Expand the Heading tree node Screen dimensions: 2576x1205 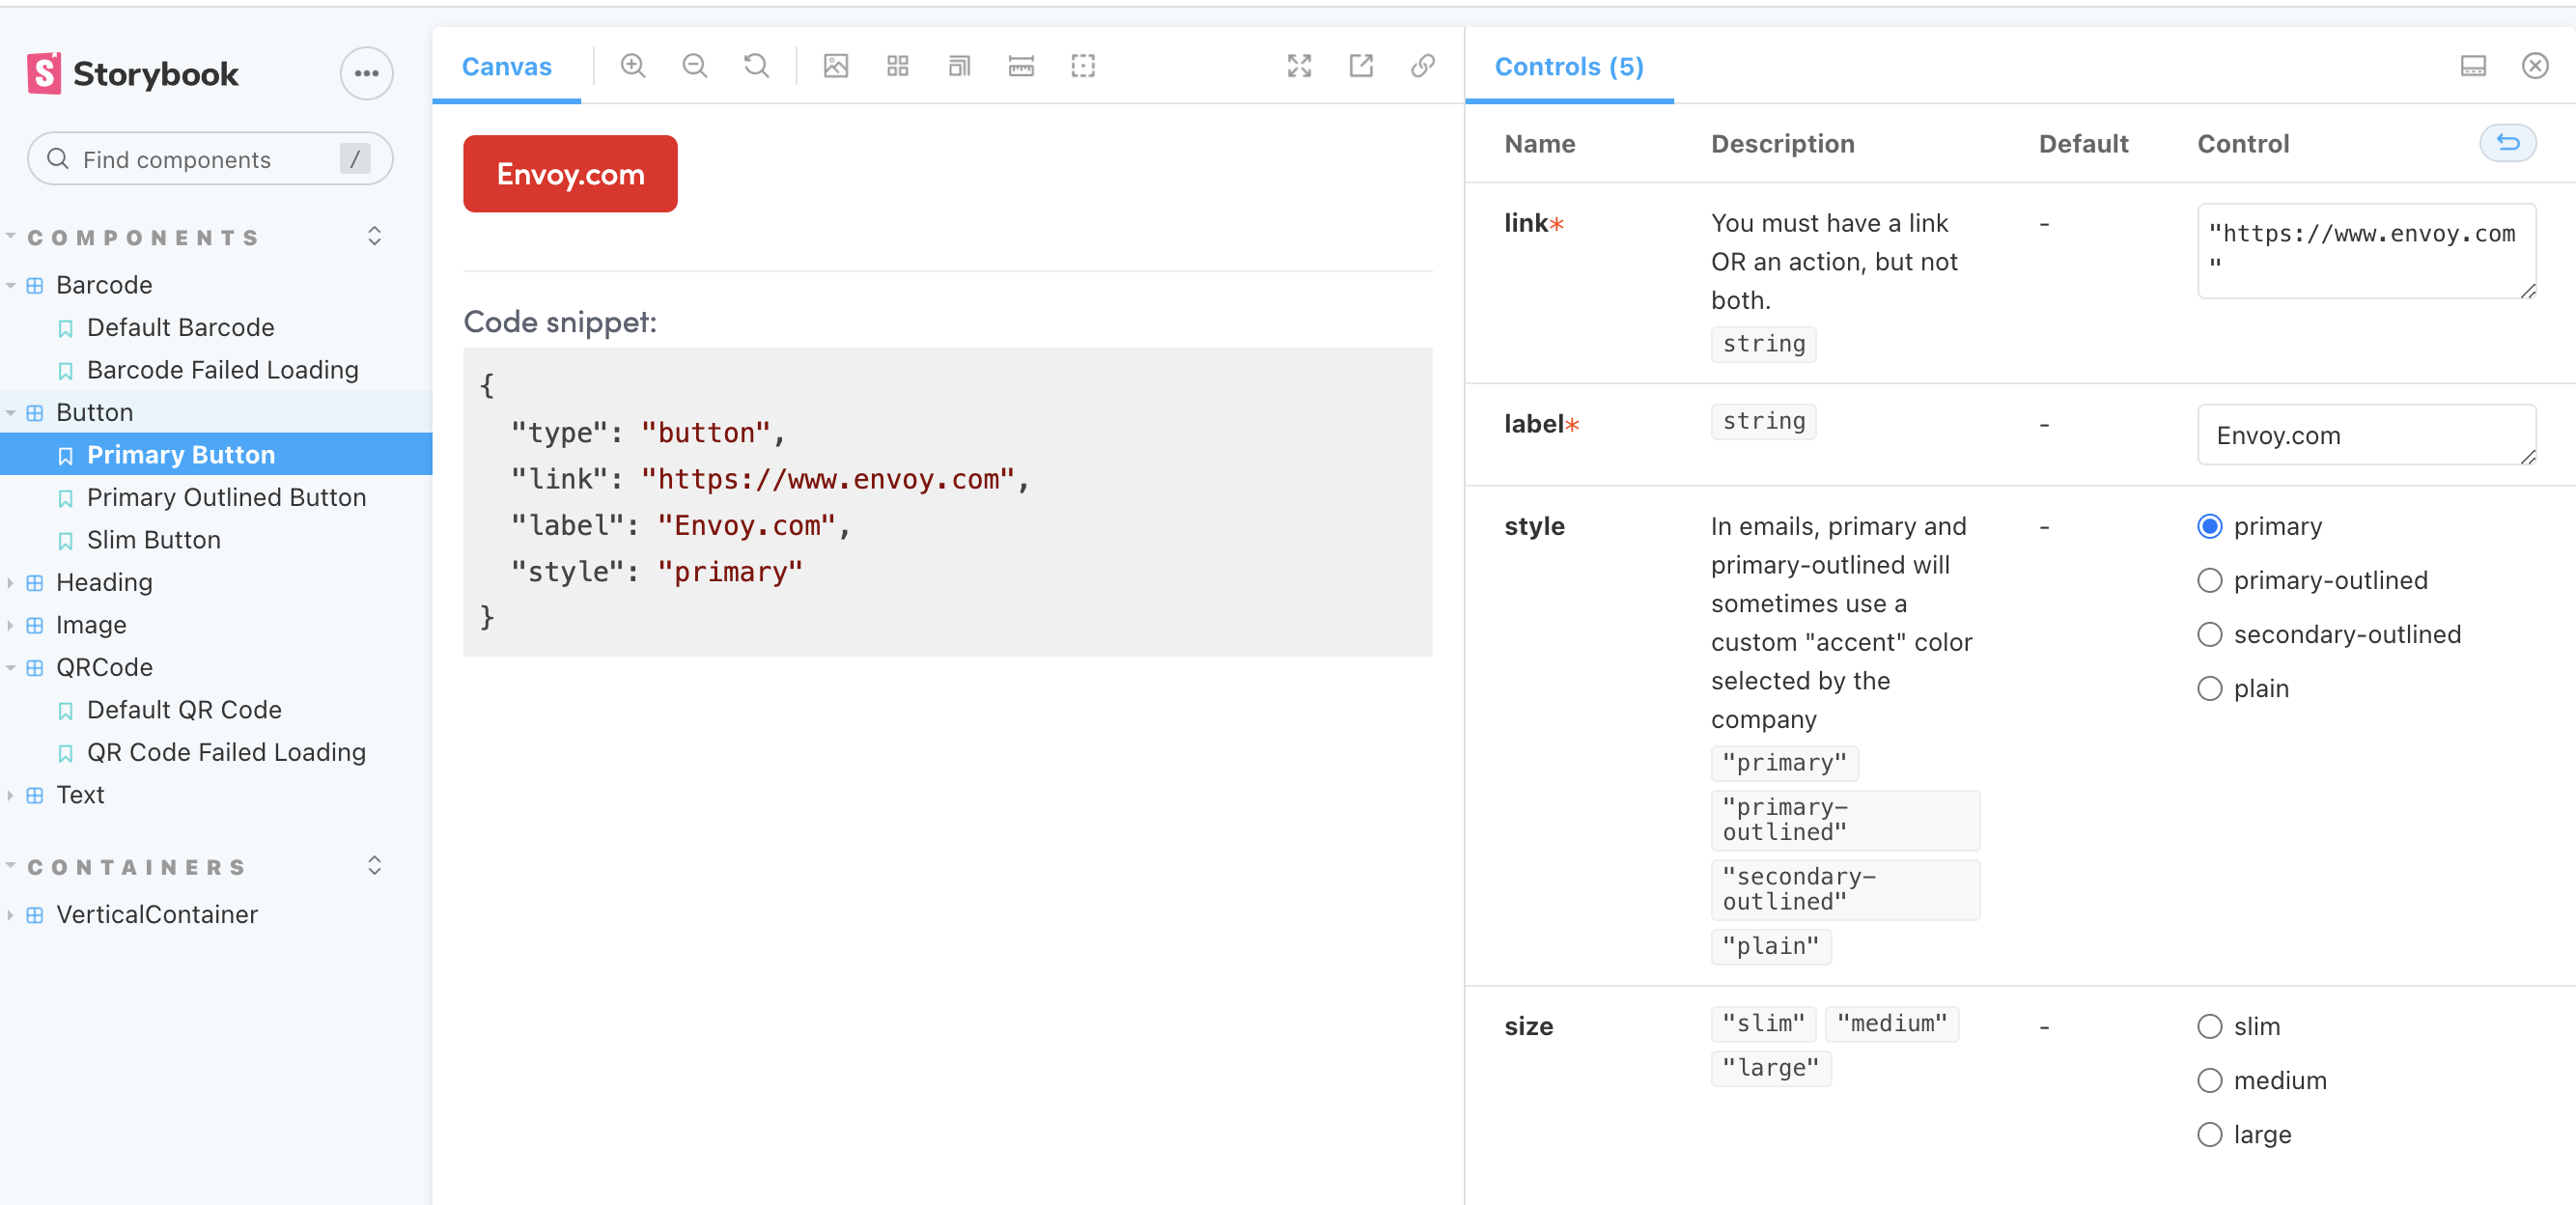tap(10, 582)
